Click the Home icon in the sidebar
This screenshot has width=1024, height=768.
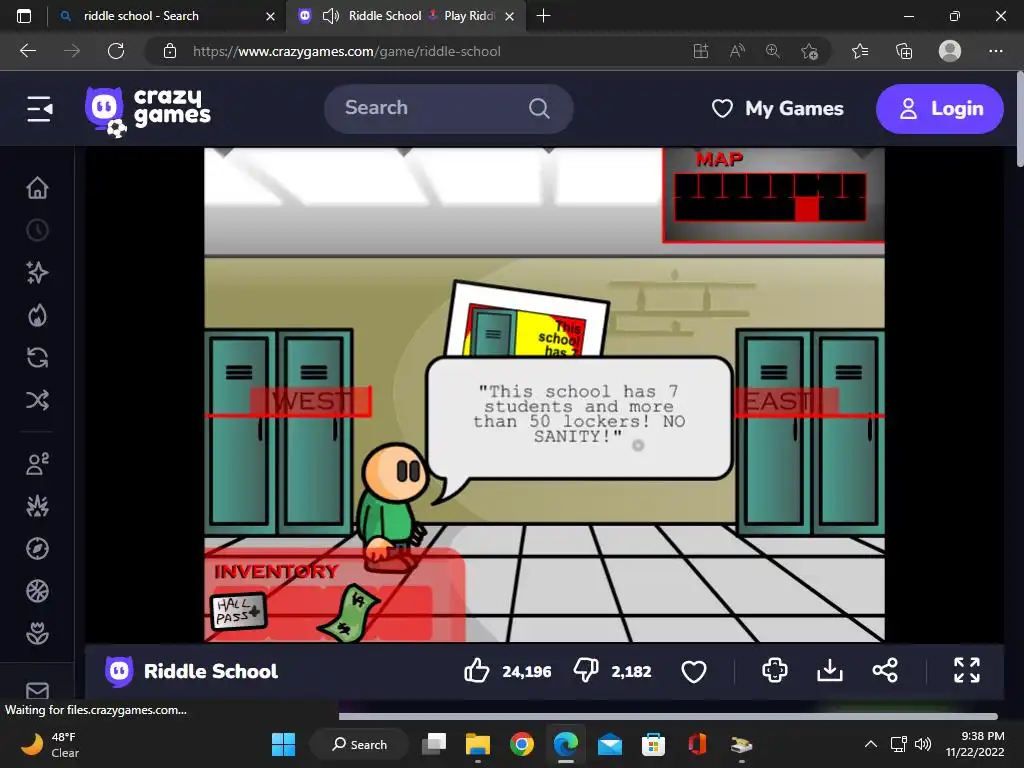pyautogui.click(x=37, y=188)
